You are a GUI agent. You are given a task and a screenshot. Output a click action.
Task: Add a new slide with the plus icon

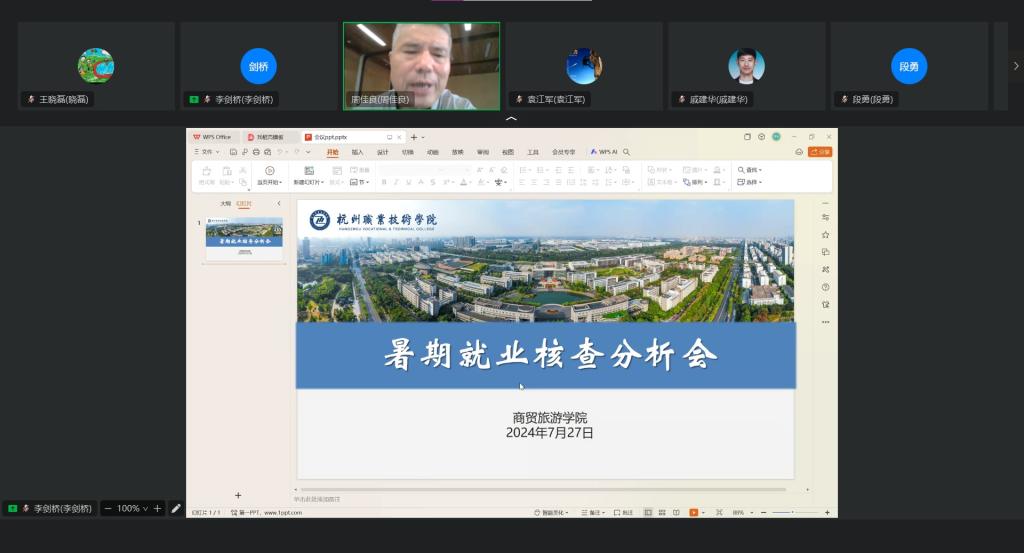click(238, 495)
